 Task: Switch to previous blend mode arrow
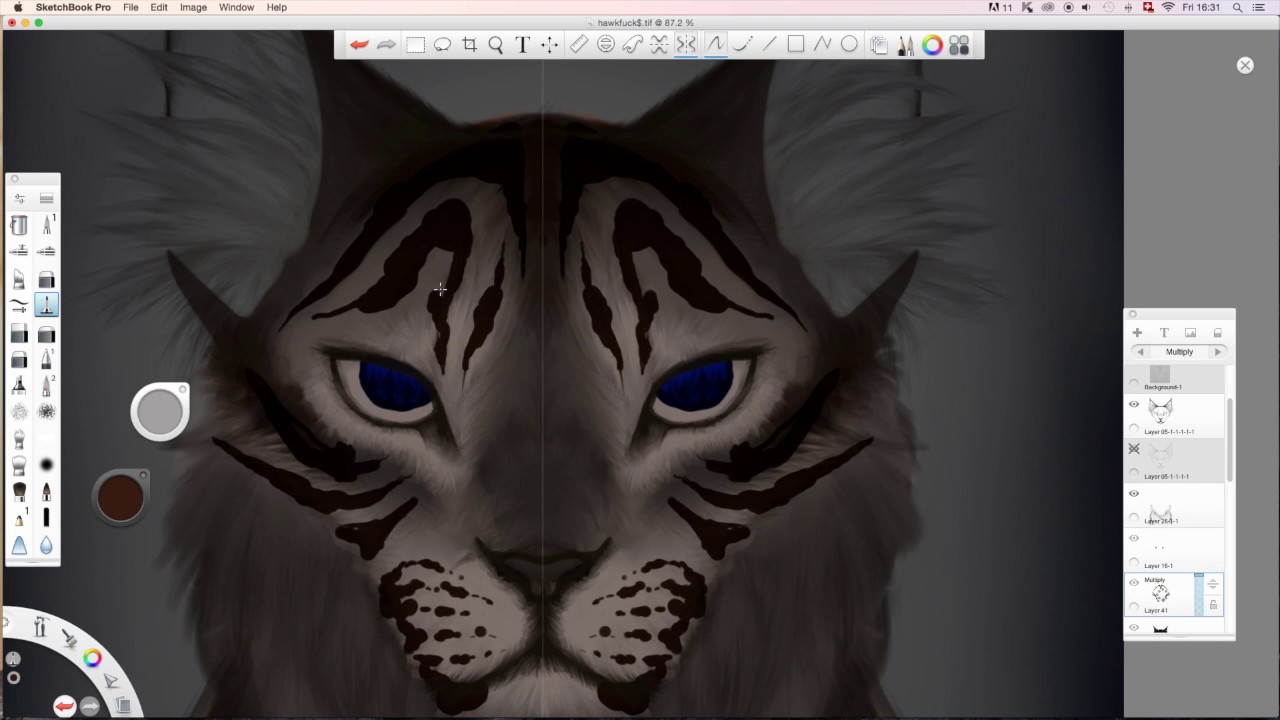1140,352
